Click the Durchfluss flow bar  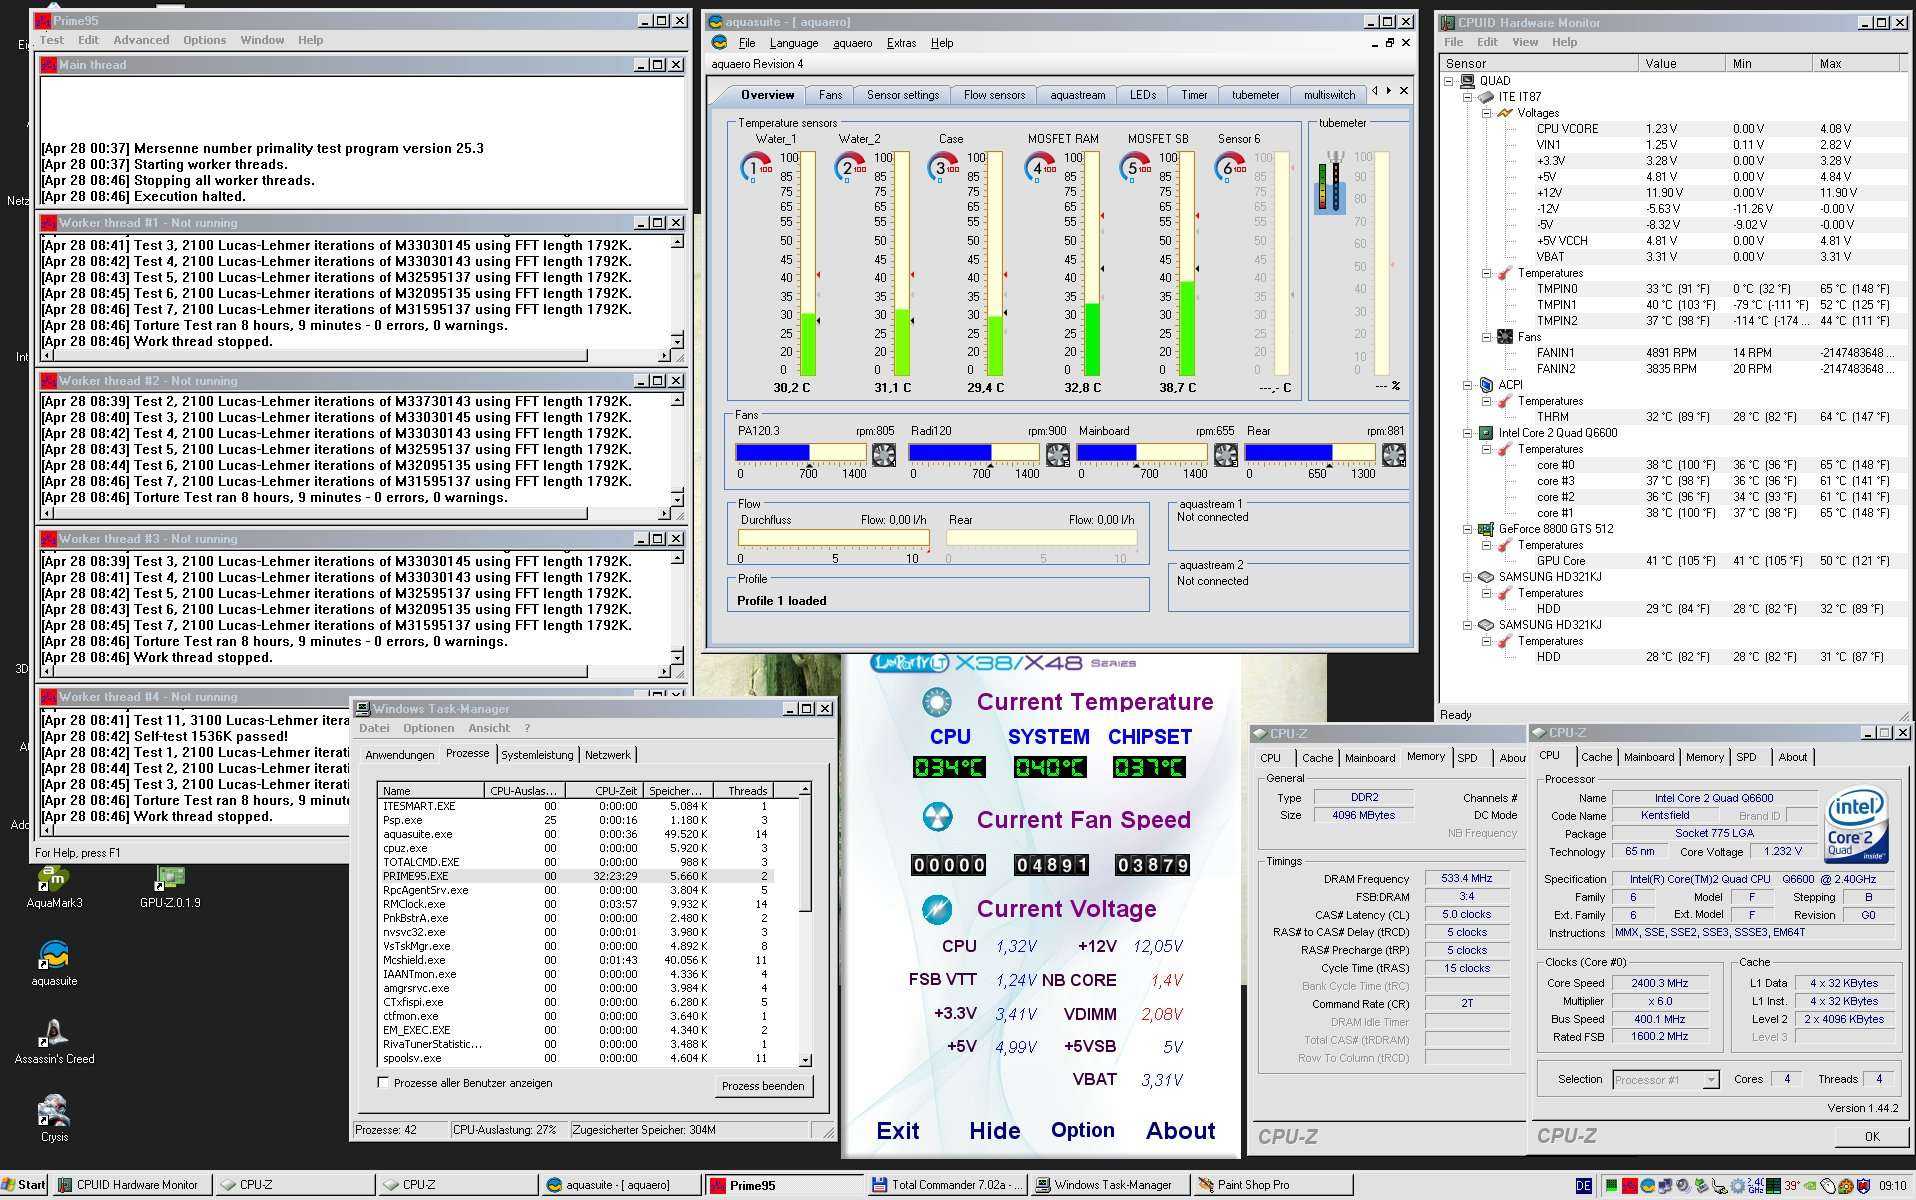click(833, 538)
